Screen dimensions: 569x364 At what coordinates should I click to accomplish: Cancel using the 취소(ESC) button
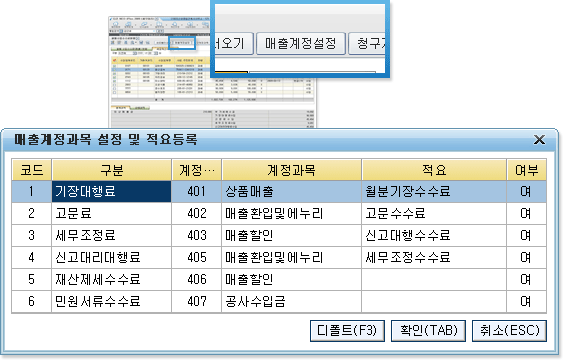509,331
